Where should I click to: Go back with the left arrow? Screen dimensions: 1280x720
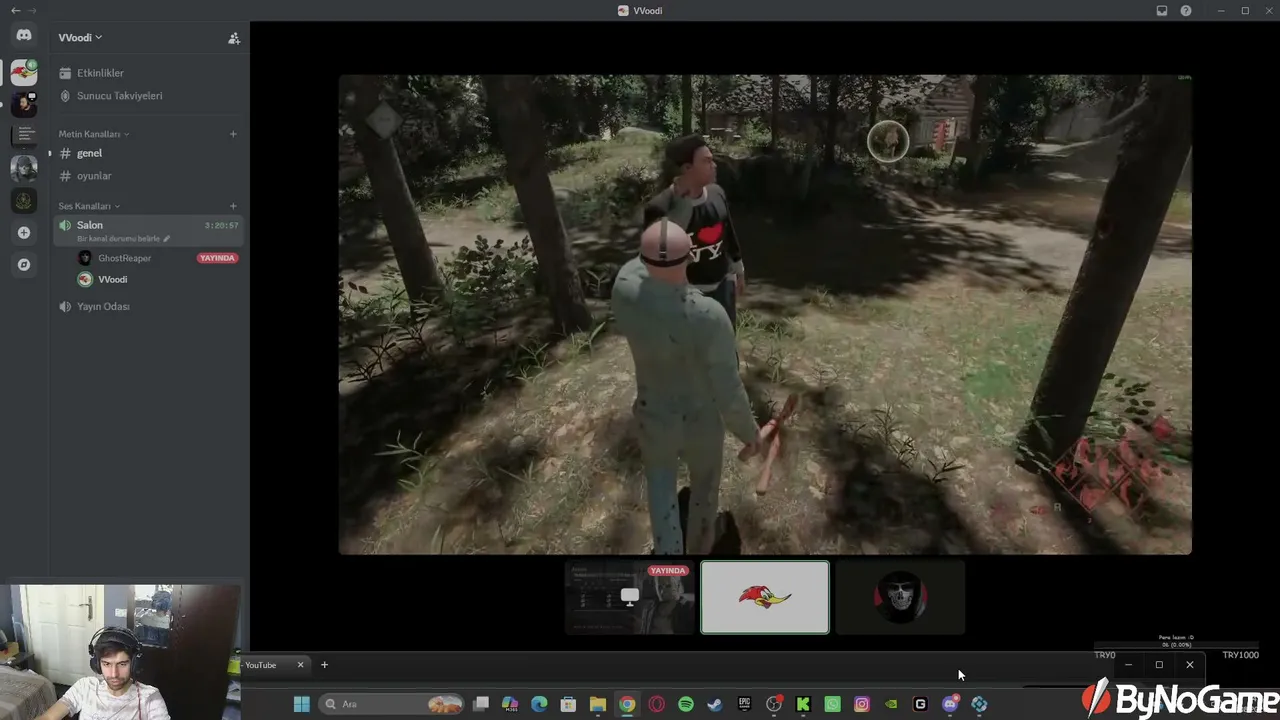[15, 10]
